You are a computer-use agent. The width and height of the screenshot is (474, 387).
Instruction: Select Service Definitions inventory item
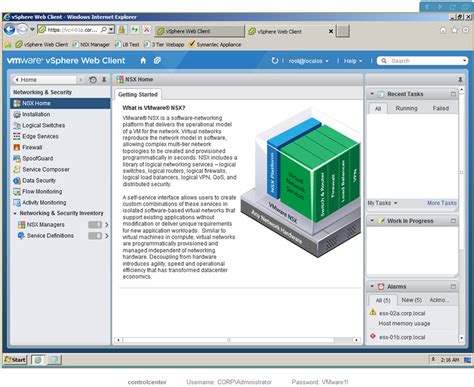pyautogui.click(x=50, y=236)
